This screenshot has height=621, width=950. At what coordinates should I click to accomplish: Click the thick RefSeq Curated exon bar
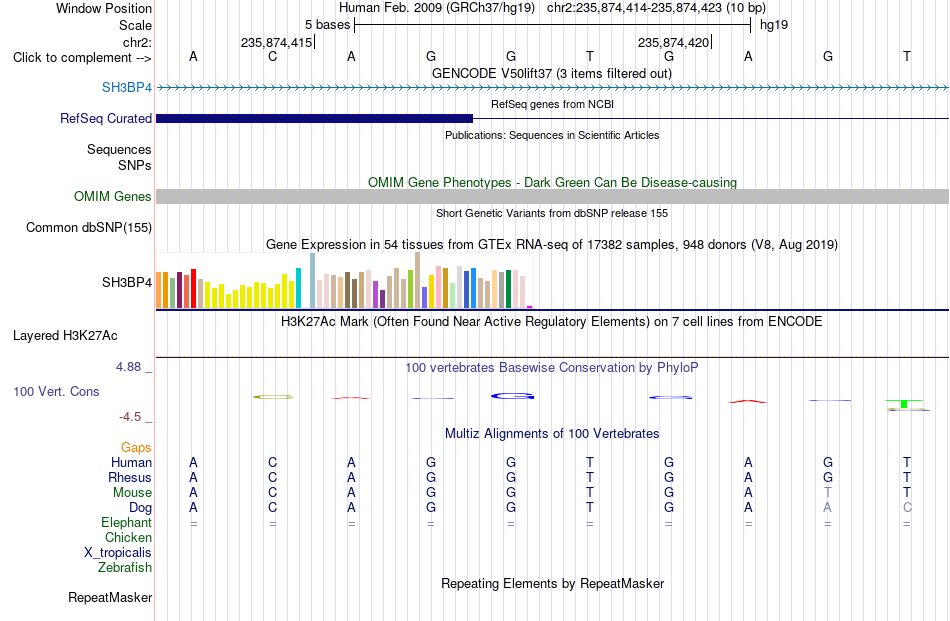click(314, 118)
